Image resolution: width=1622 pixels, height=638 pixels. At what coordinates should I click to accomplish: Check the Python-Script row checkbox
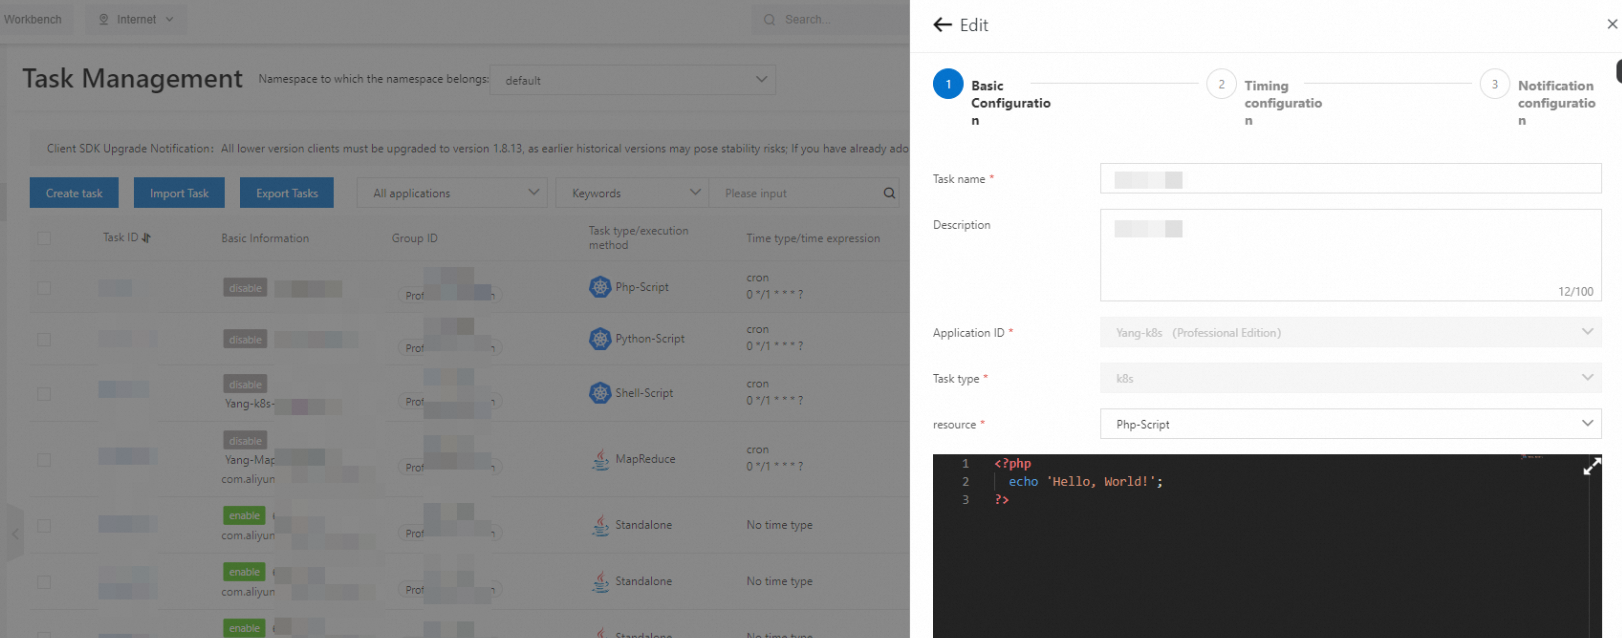click(44, 340)
